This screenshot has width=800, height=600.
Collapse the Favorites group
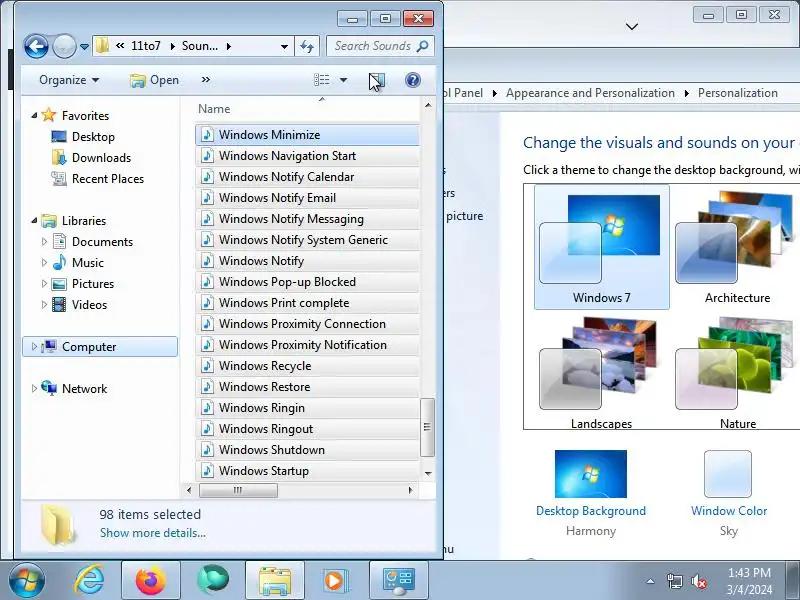pyautogui.click(x=34, y=115)
